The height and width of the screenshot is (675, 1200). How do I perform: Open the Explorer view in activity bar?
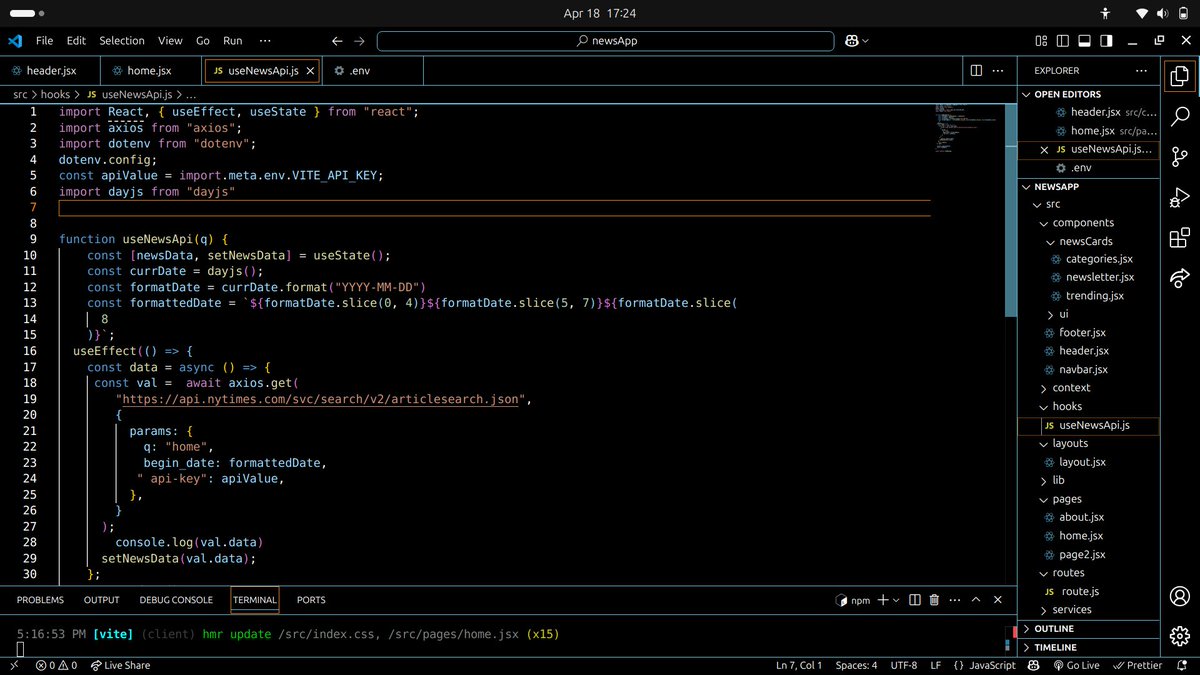pyautogui.click(x=1180, y=75)
